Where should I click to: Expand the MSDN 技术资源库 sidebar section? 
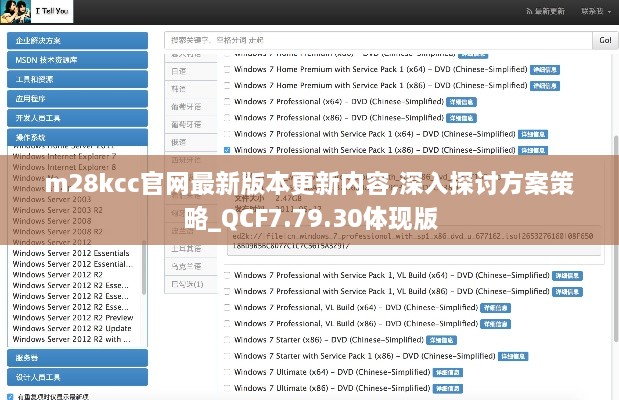pyautogui.click(x=77, y=60)
